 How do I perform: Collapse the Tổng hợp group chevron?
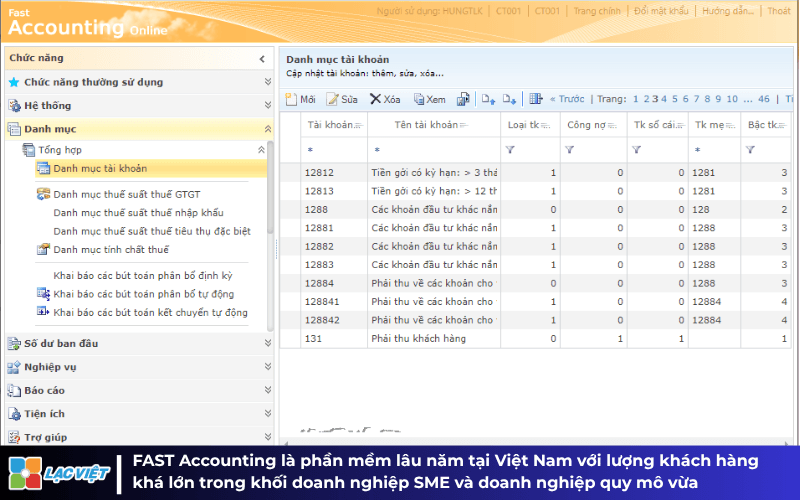pos(261,149)
